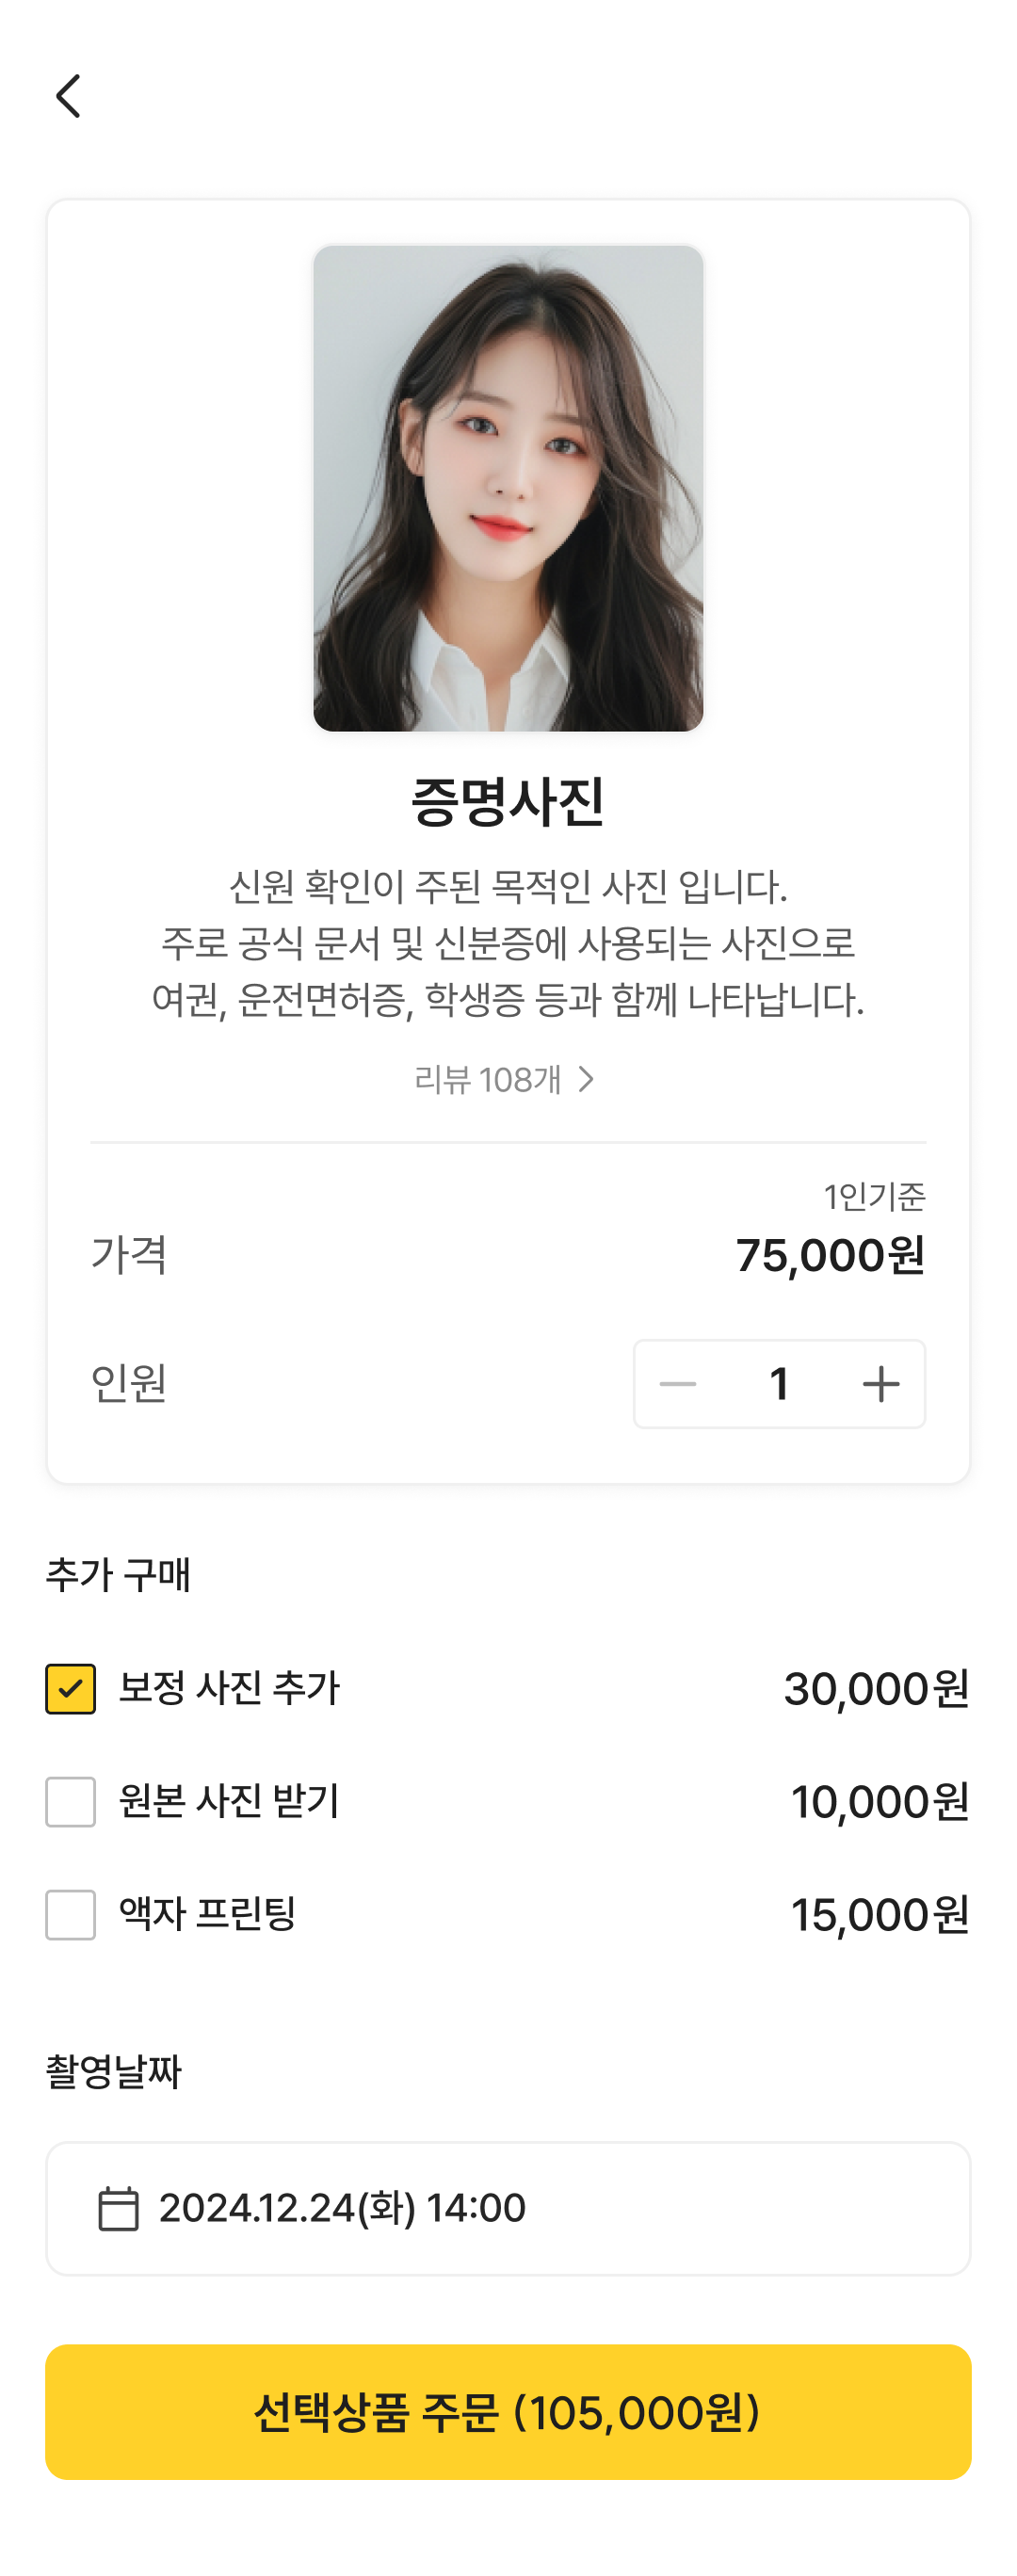Screen dimensions: 1017x2576
Task: Uncheck the 보정 사진 추가 checkbox
Action: [x=71, y=1689]
